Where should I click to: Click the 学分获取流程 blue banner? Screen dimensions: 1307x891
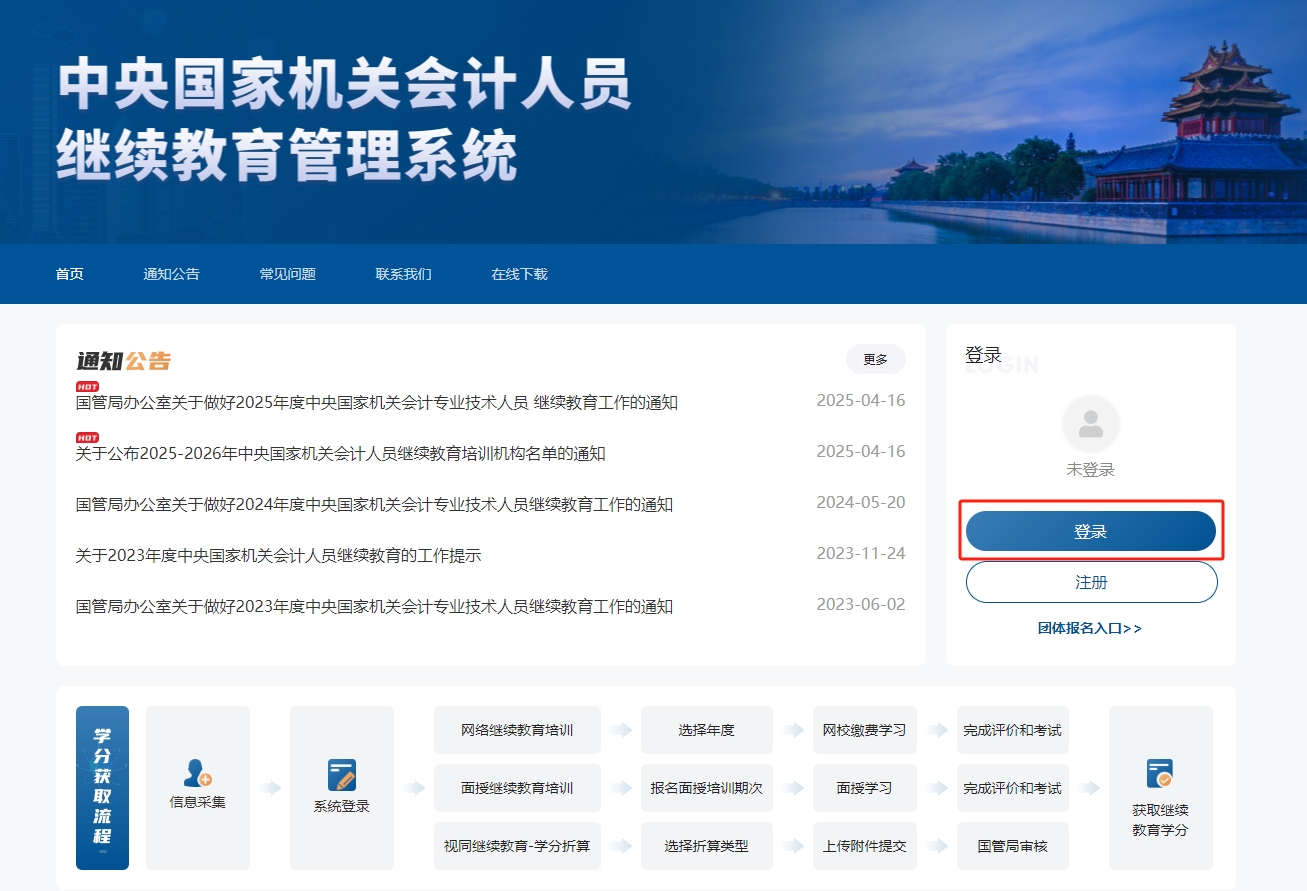[102, 788]
